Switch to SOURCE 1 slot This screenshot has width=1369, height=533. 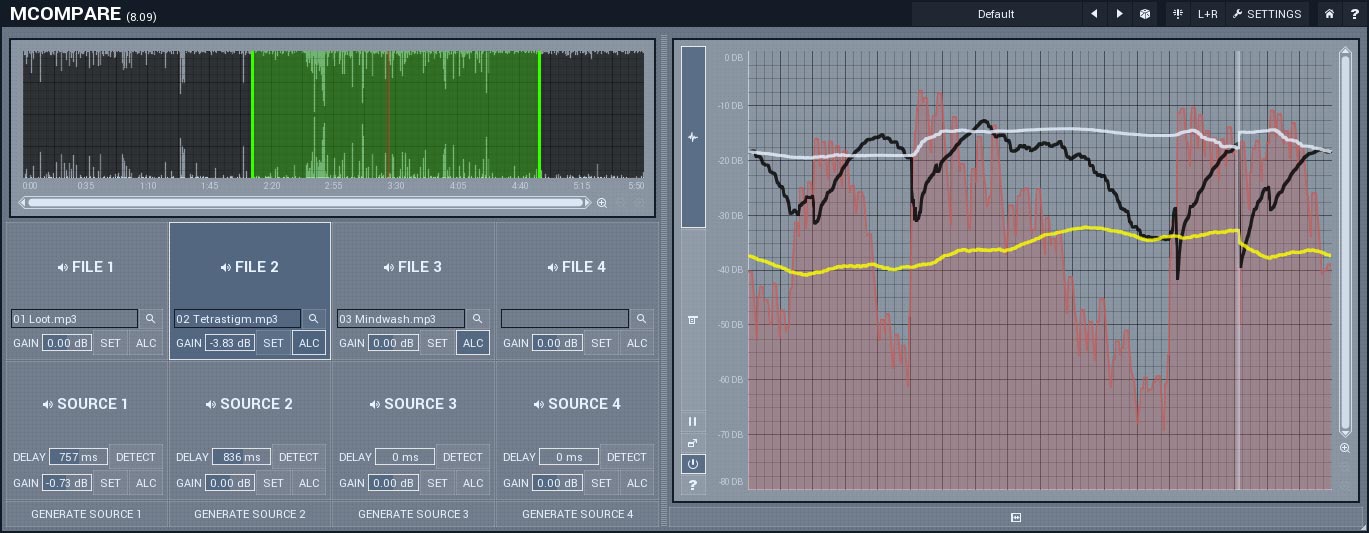[x=85, y=404]
